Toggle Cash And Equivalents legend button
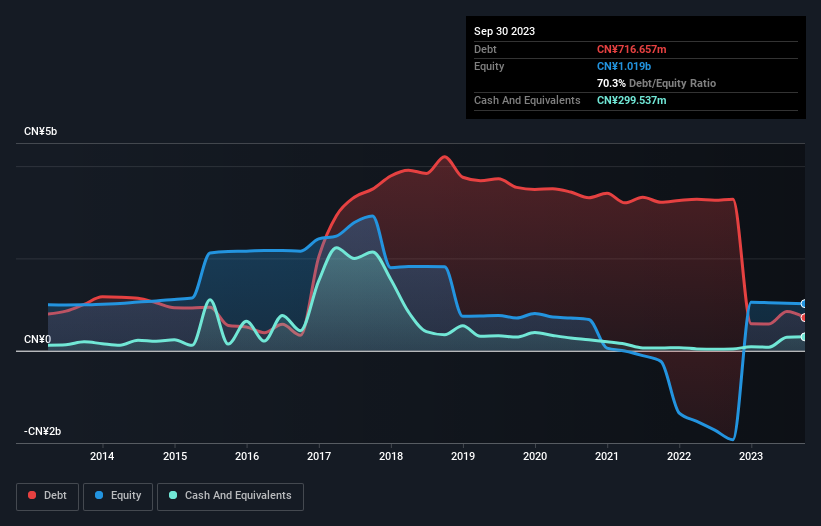The width and height of the screenshot is (821, 526). click(x=230, y=496)
